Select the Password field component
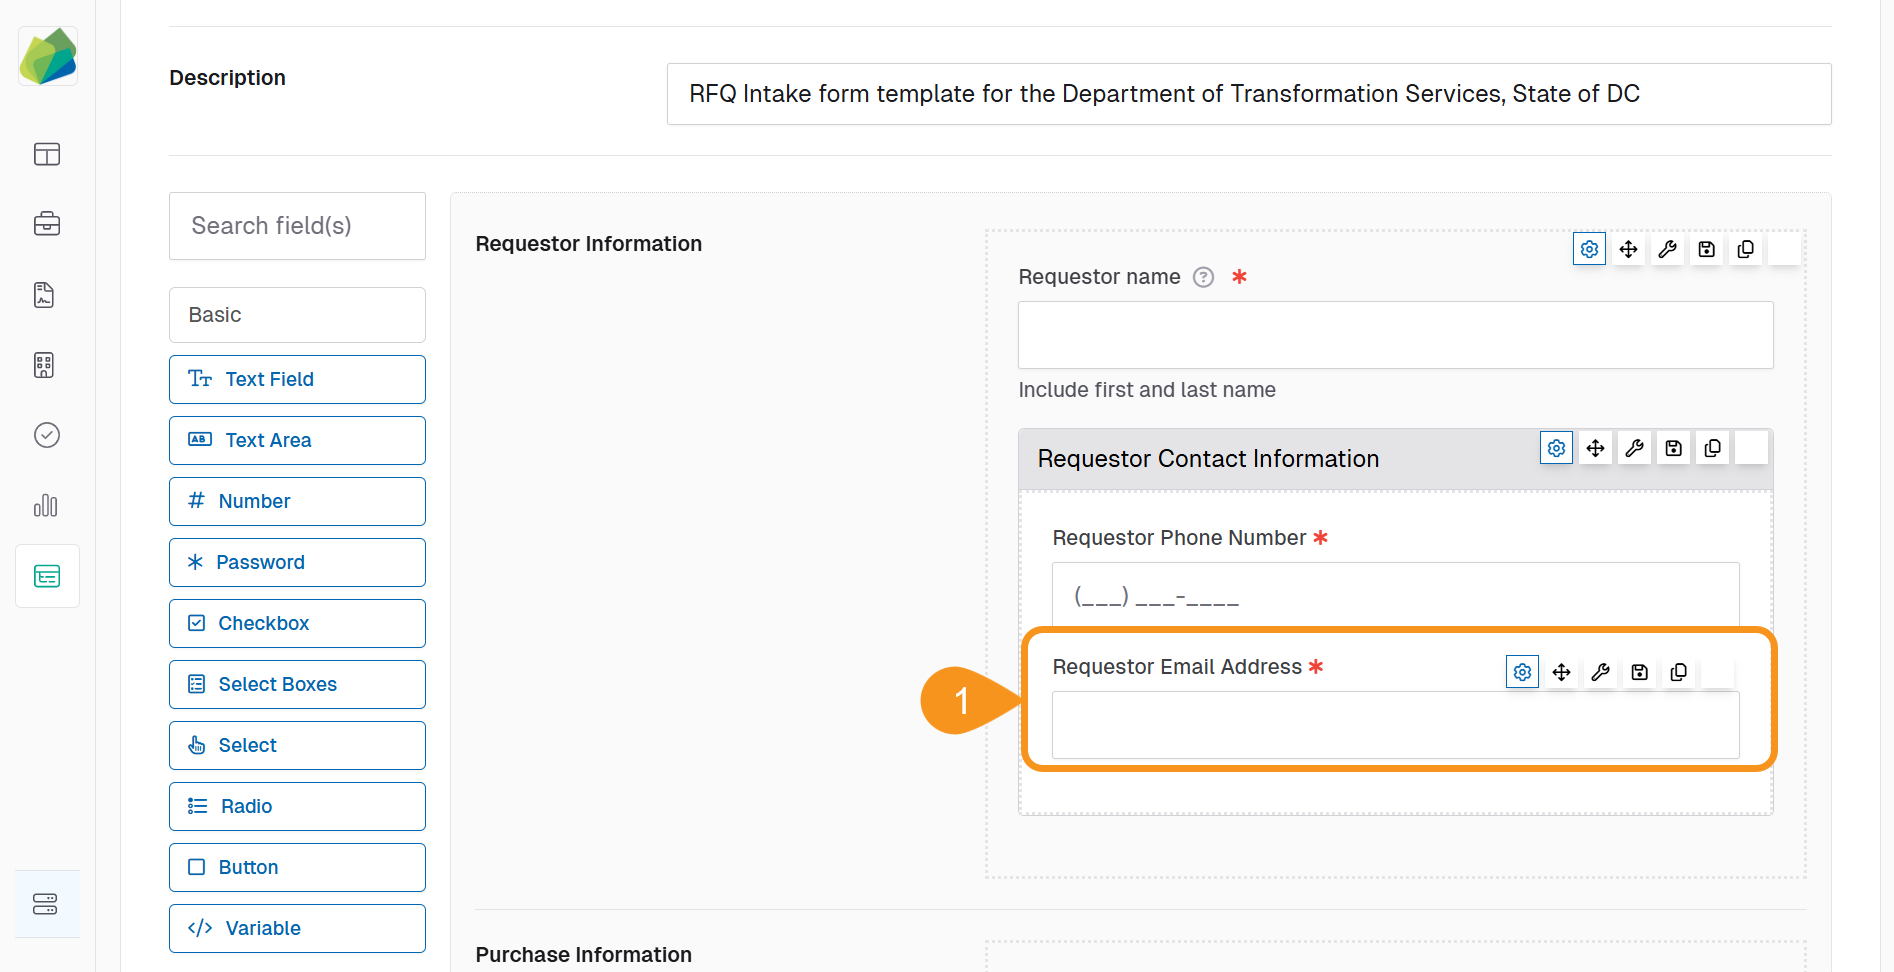The image size is (1894, 972). pos(297,562)
